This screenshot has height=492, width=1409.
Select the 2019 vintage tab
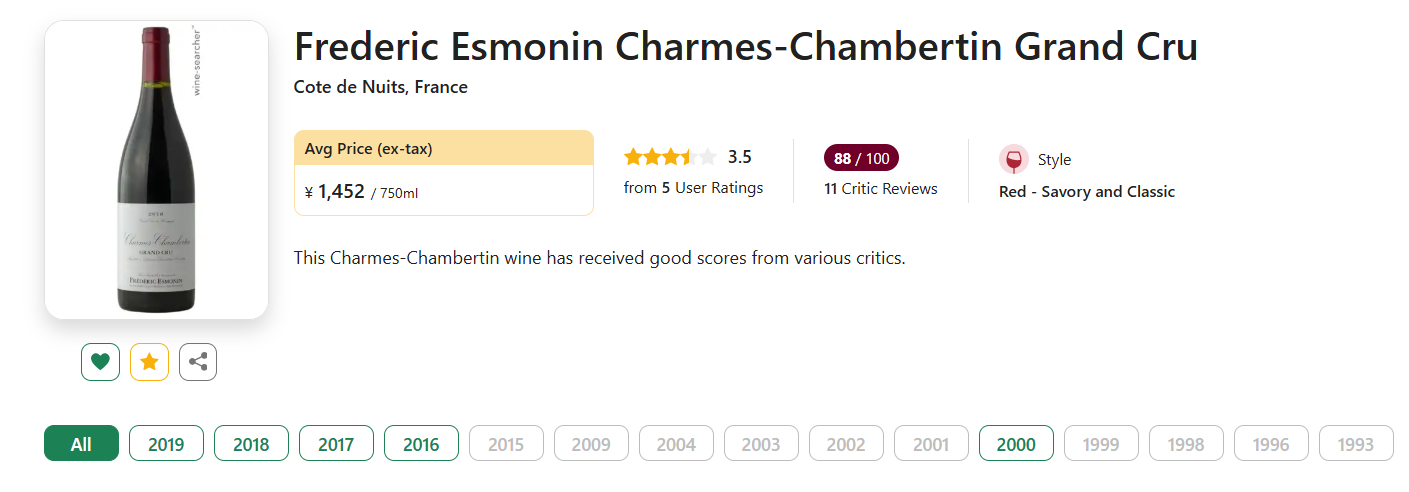pos(166,444)
